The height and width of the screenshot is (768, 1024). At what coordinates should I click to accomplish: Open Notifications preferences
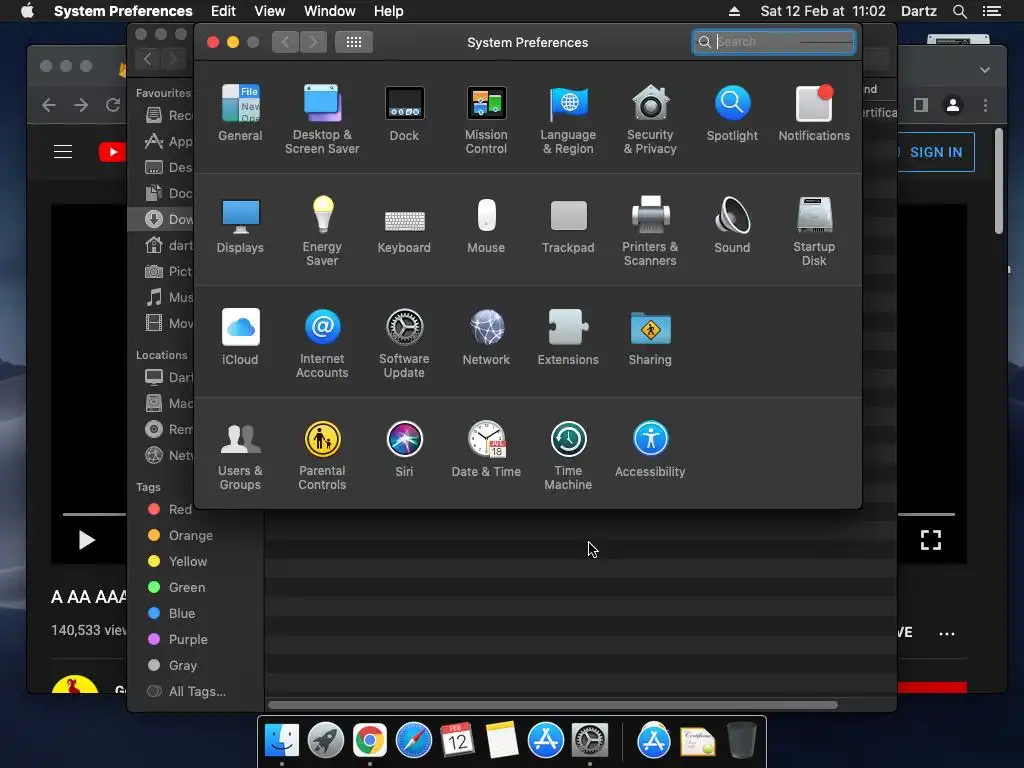(x=814, y=112)
